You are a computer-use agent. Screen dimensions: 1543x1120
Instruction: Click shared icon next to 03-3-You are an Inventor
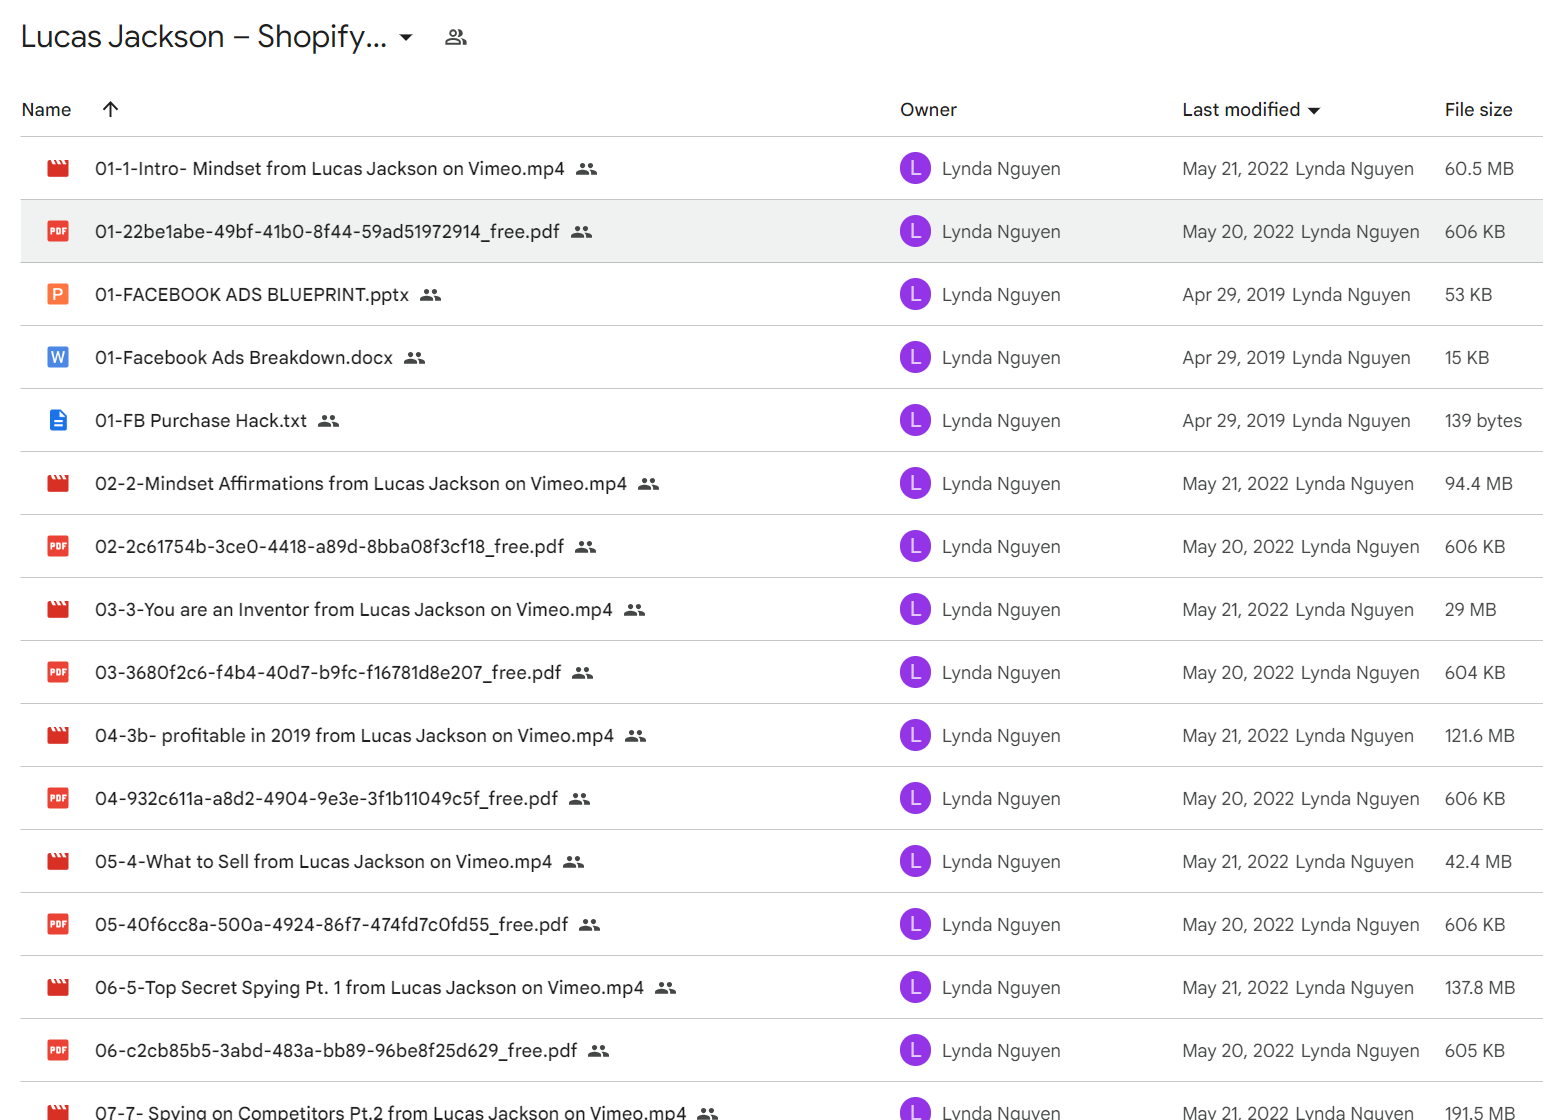[635, 610]
